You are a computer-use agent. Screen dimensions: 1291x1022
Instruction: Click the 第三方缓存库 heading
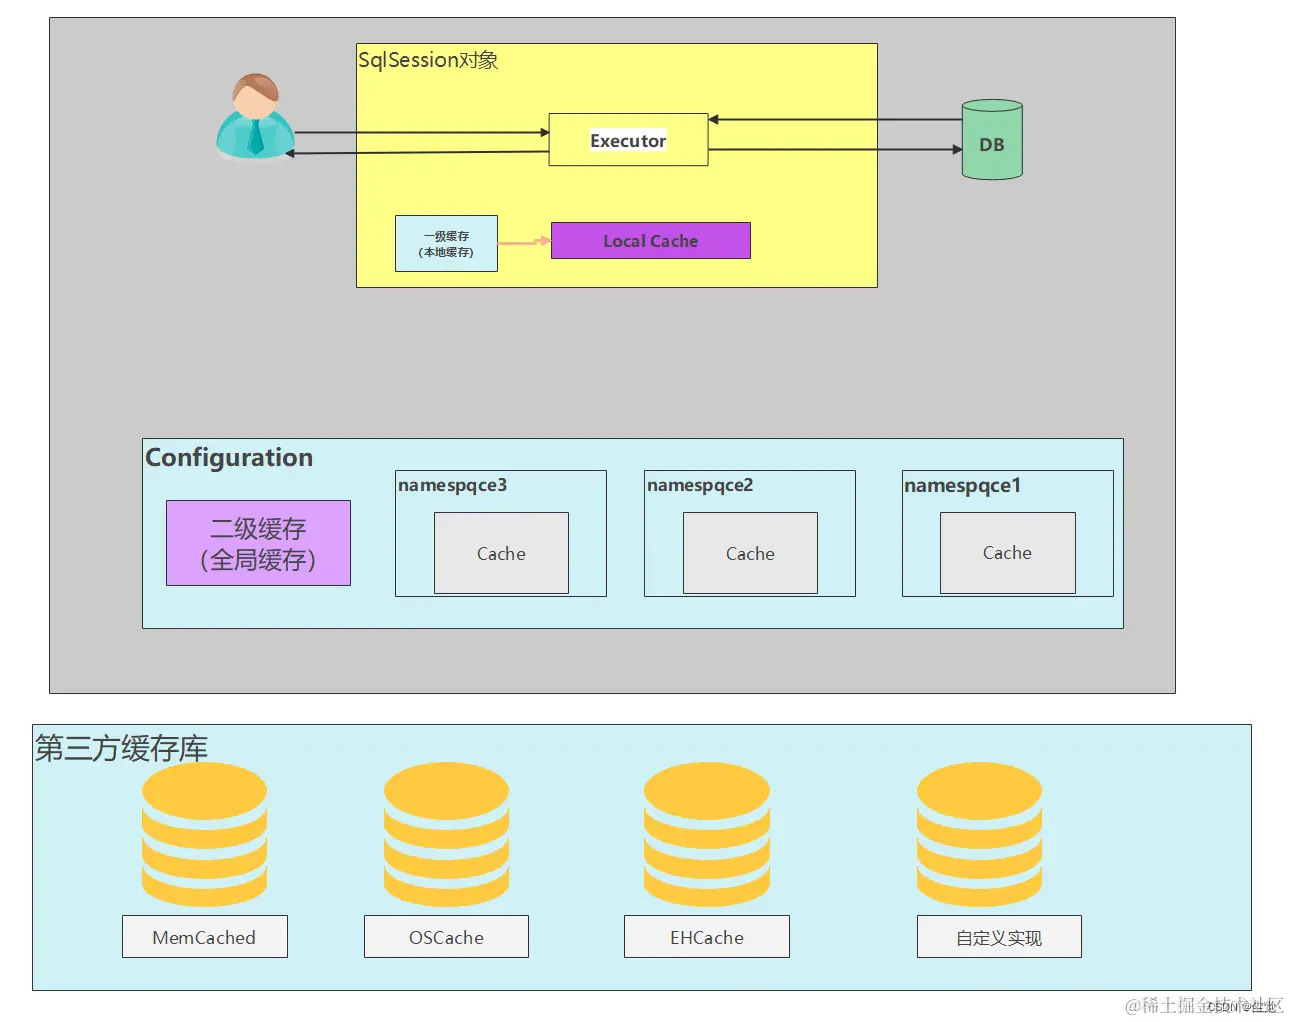[x=121, y=748]
